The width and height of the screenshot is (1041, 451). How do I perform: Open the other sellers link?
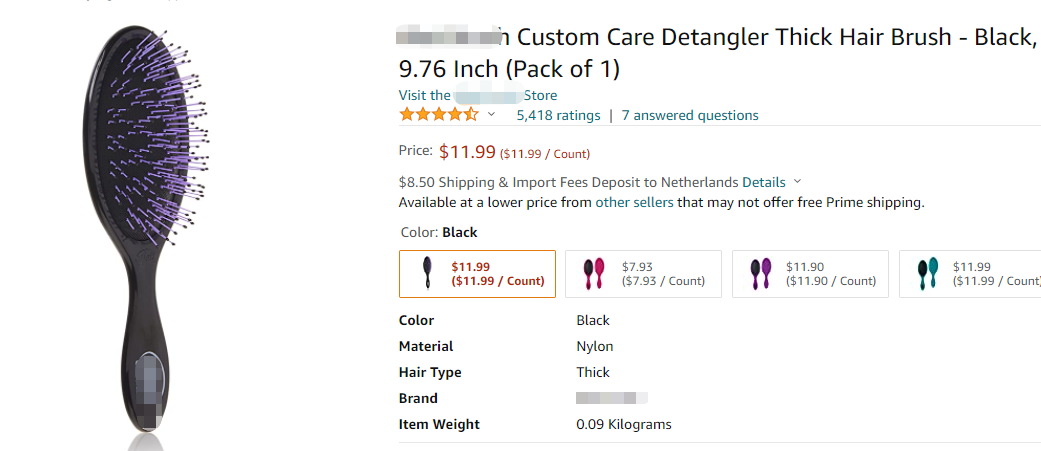[634, 202]
